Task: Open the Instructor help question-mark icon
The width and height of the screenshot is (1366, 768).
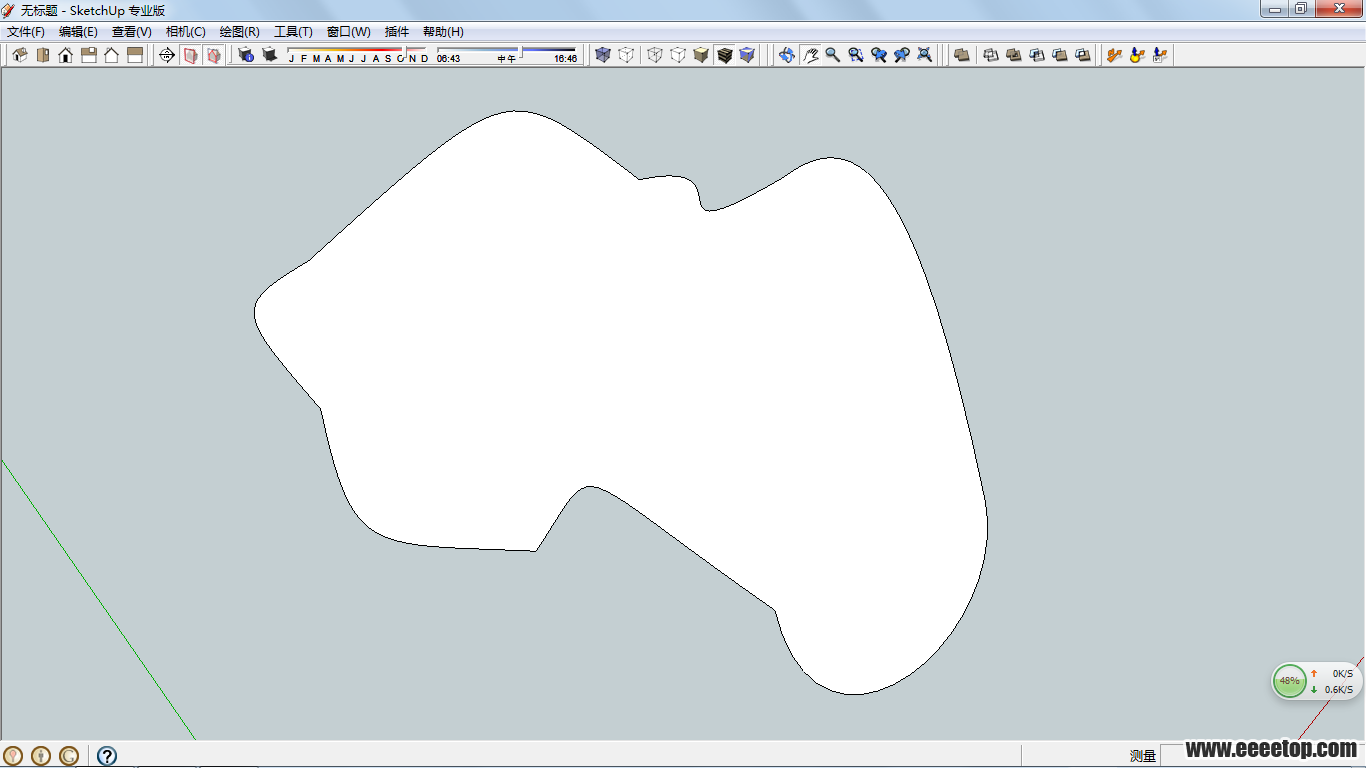Action: tap(107, 756)
